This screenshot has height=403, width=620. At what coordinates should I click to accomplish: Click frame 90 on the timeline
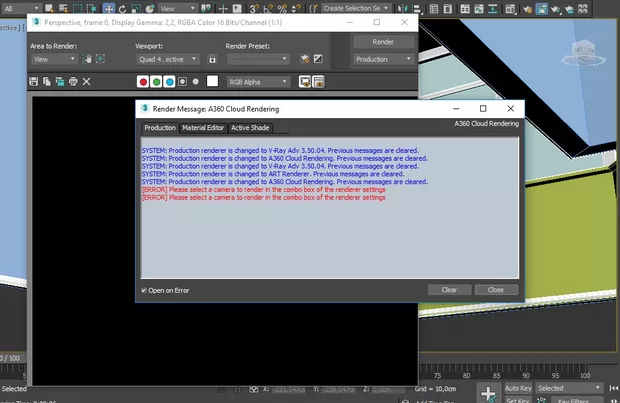pos(526,375)
